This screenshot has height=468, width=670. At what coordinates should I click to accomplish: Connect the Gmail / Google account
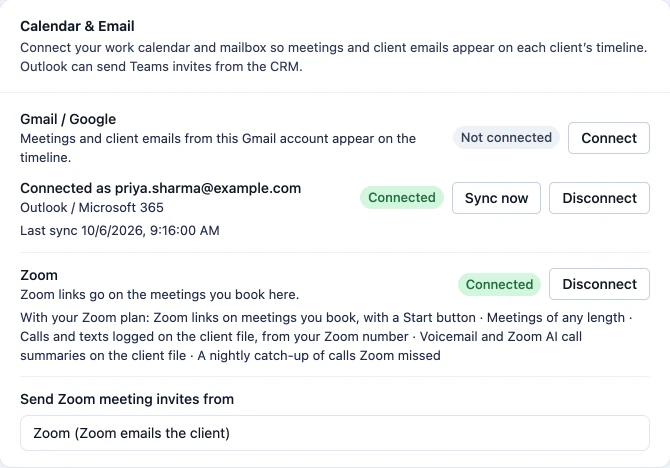click(608, 138)
